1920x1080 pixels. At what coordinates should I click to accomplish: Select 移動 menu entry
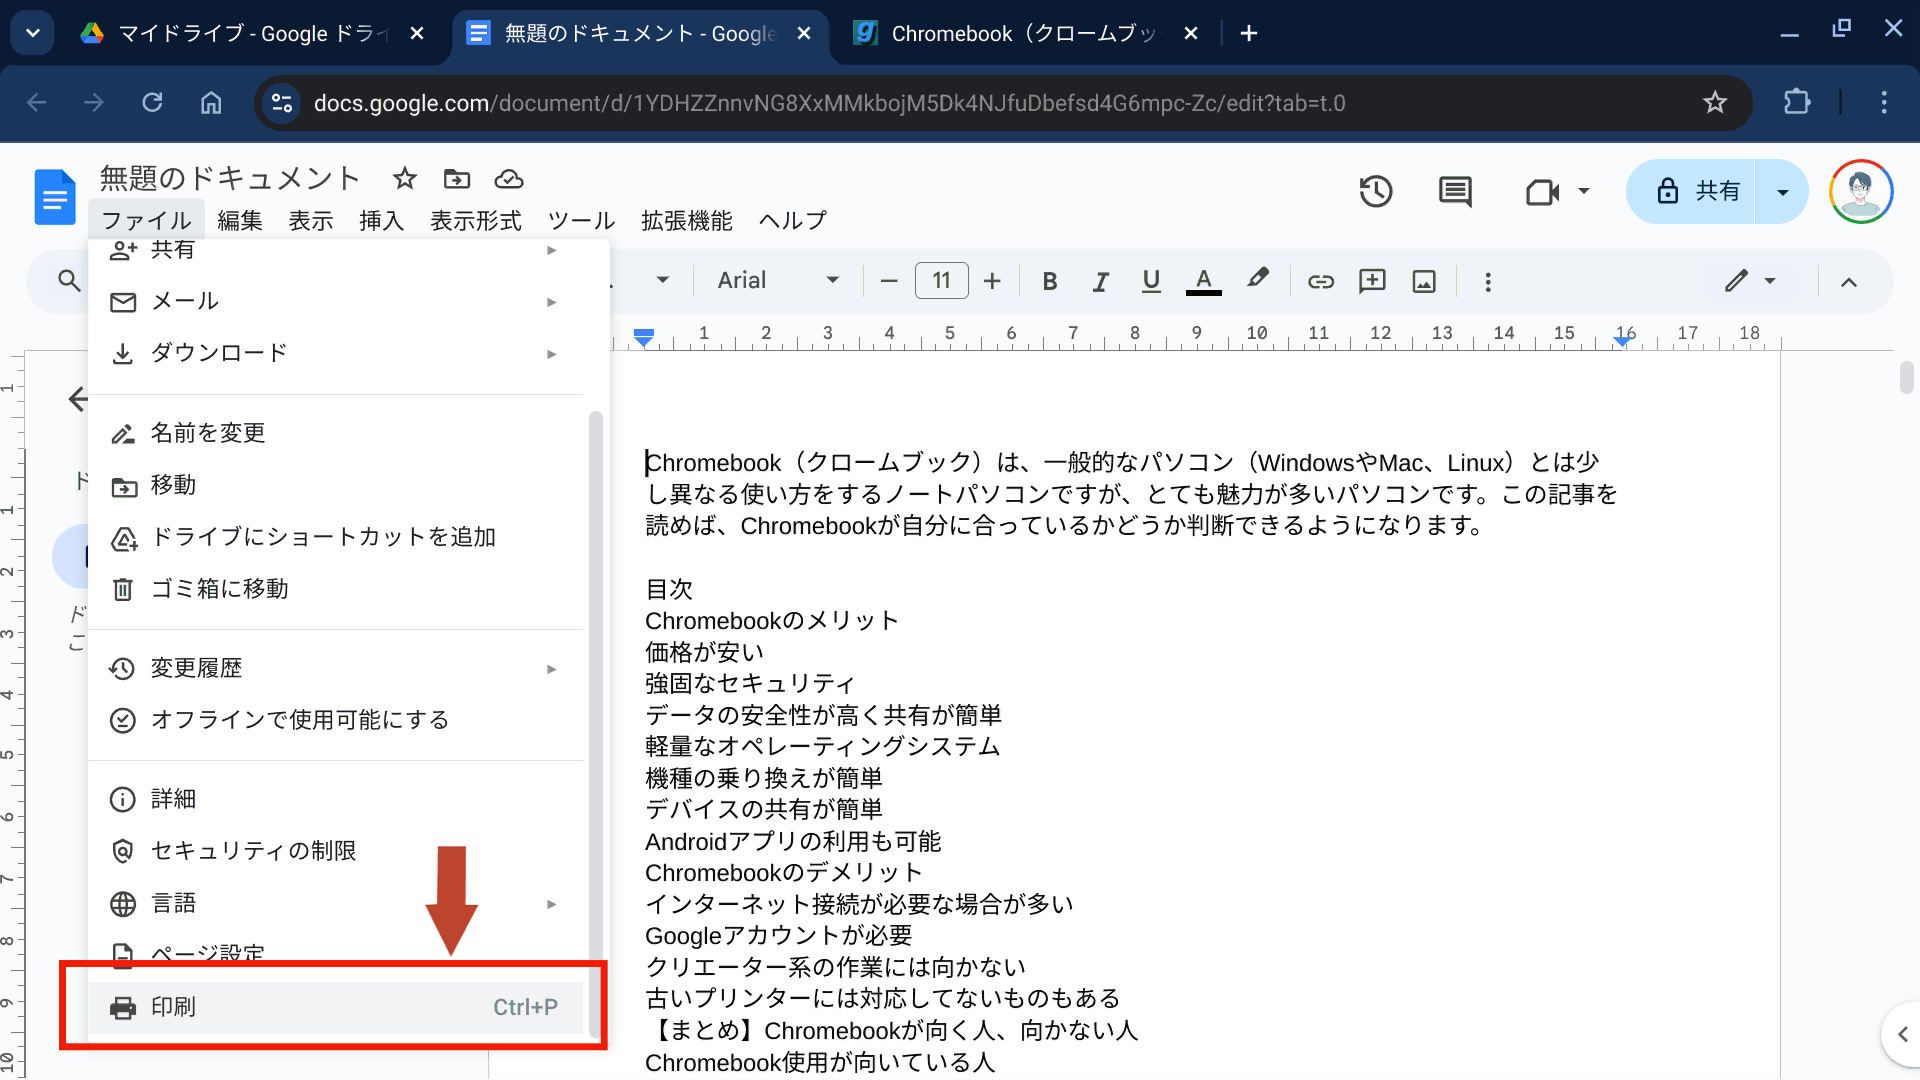click(x=336, y=485)
